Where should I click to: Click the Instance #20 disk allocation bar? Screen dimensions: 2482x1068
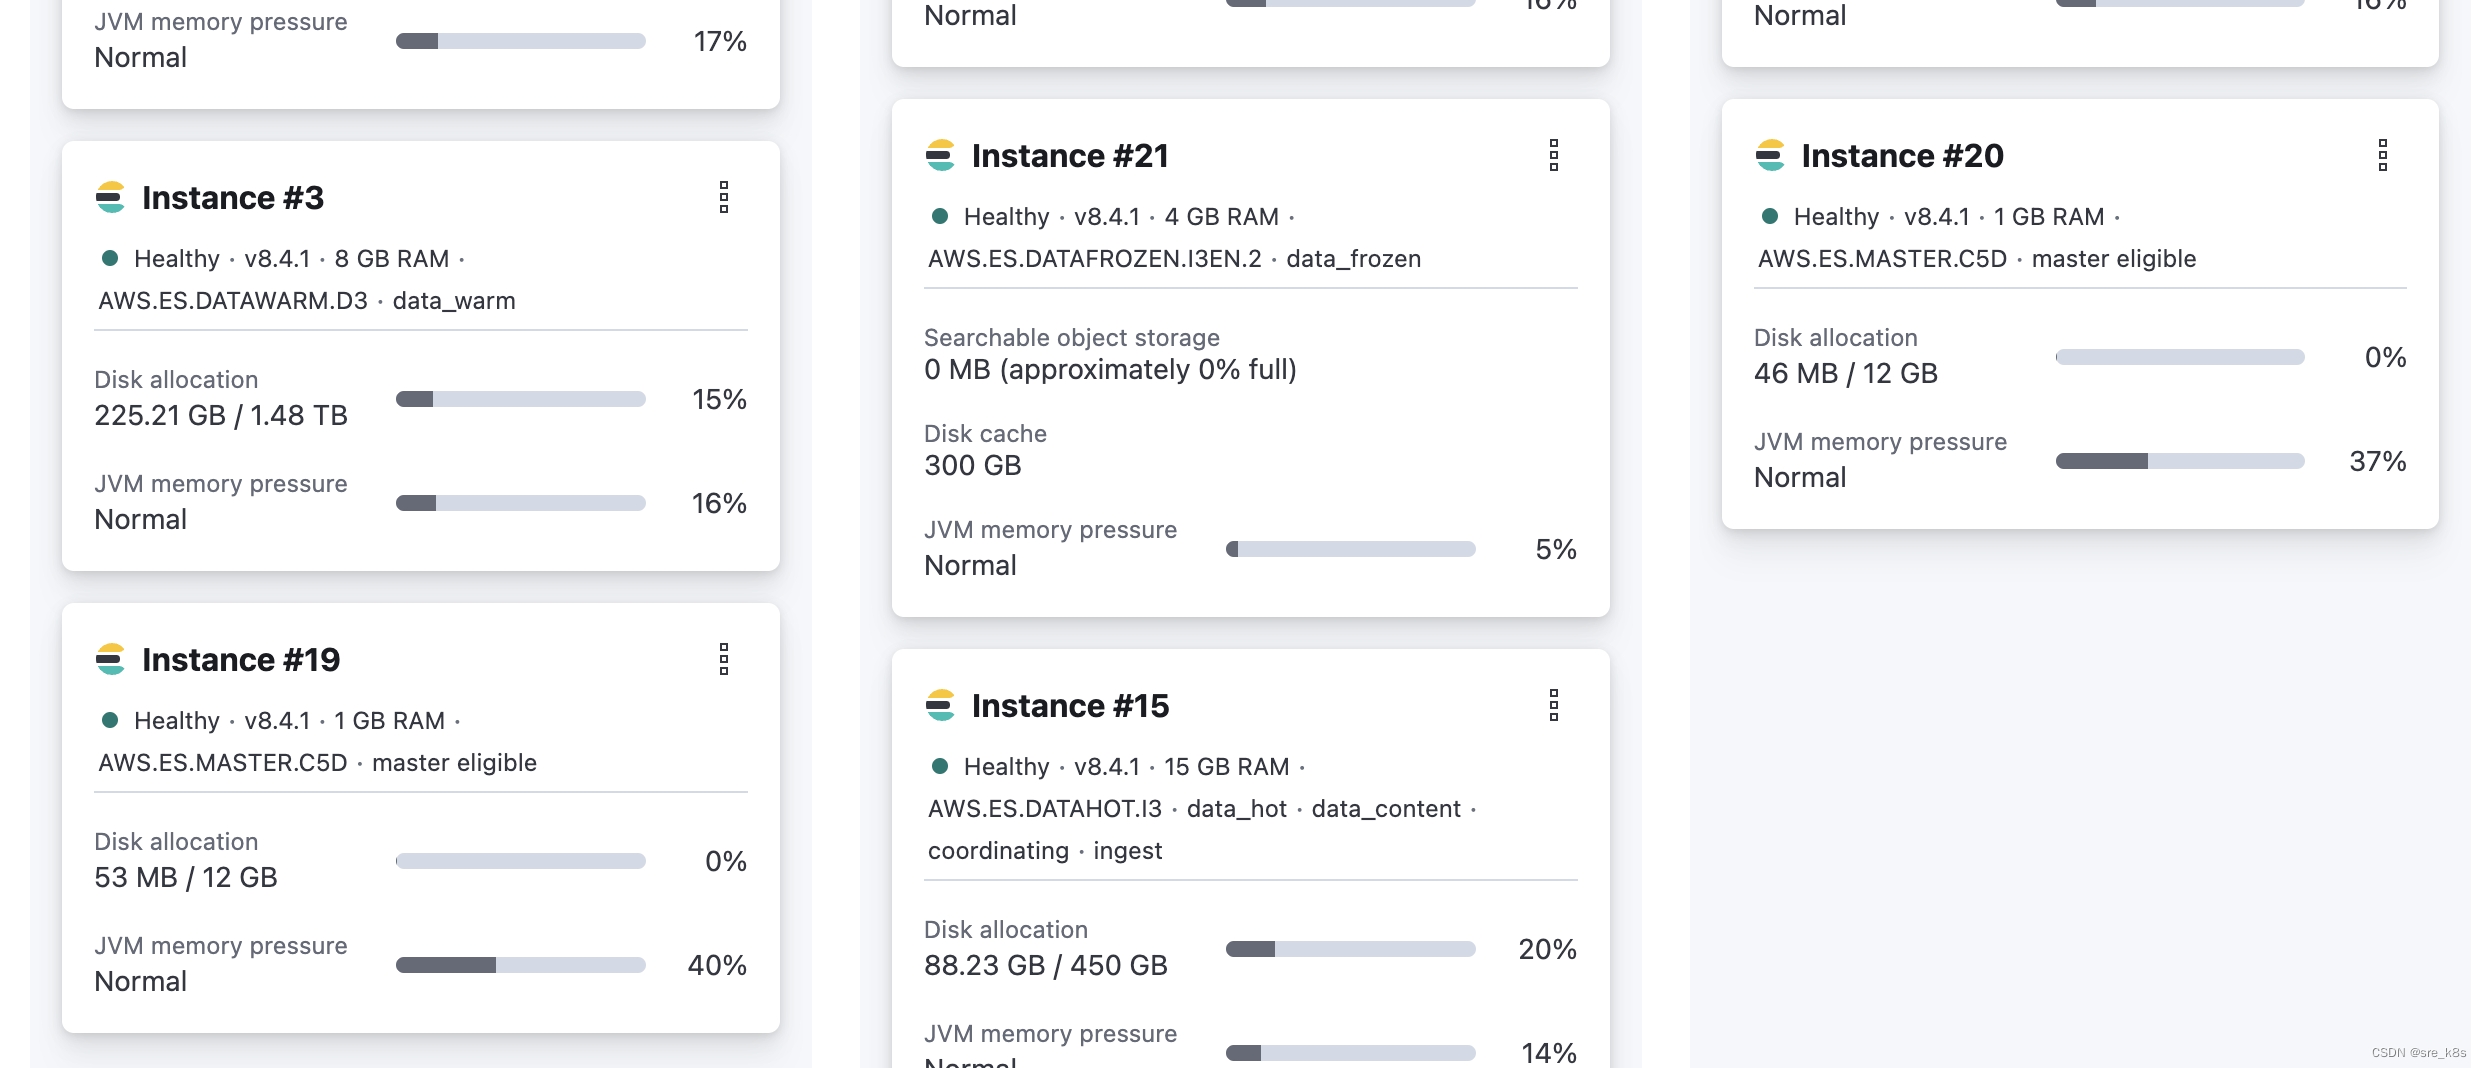tap(2180, 358)
